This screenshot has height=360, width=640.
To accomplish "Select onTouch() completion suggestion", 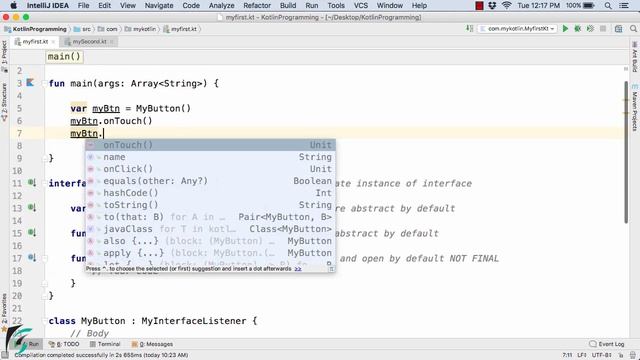I will coord(210,145).
